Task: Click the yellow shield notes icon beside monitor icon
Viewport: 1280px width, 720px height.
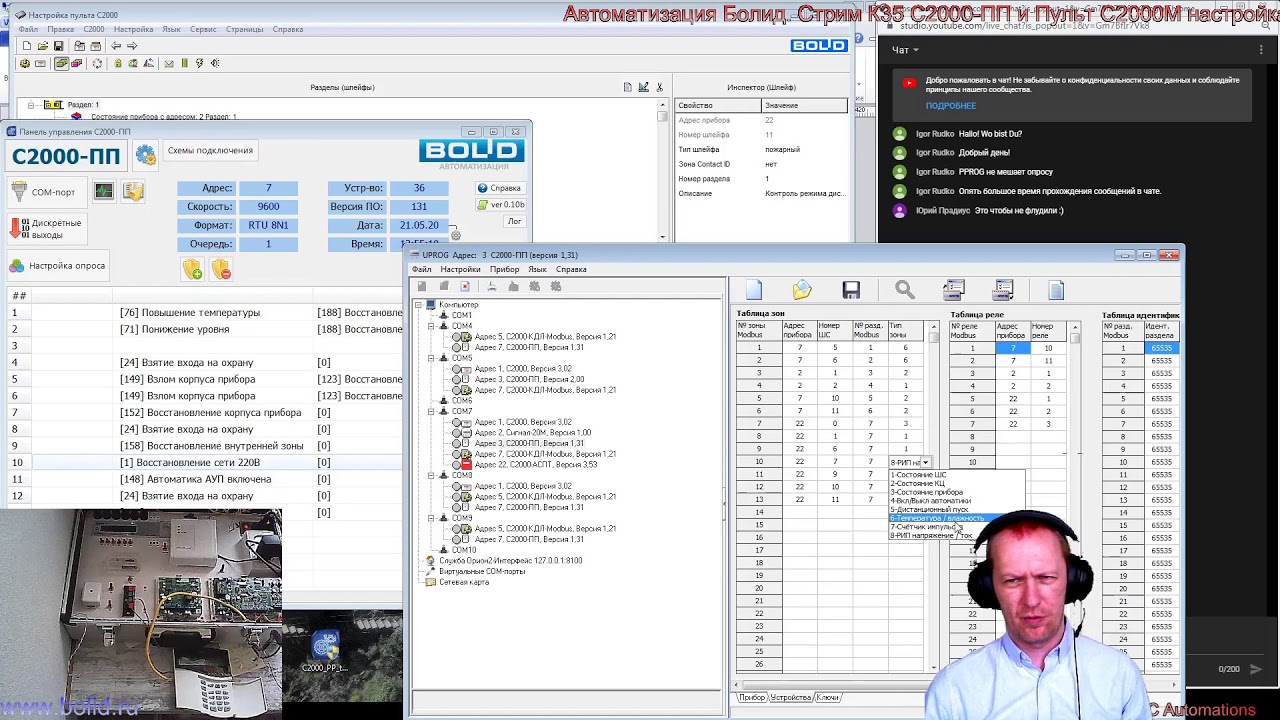Action: [133, 190]
